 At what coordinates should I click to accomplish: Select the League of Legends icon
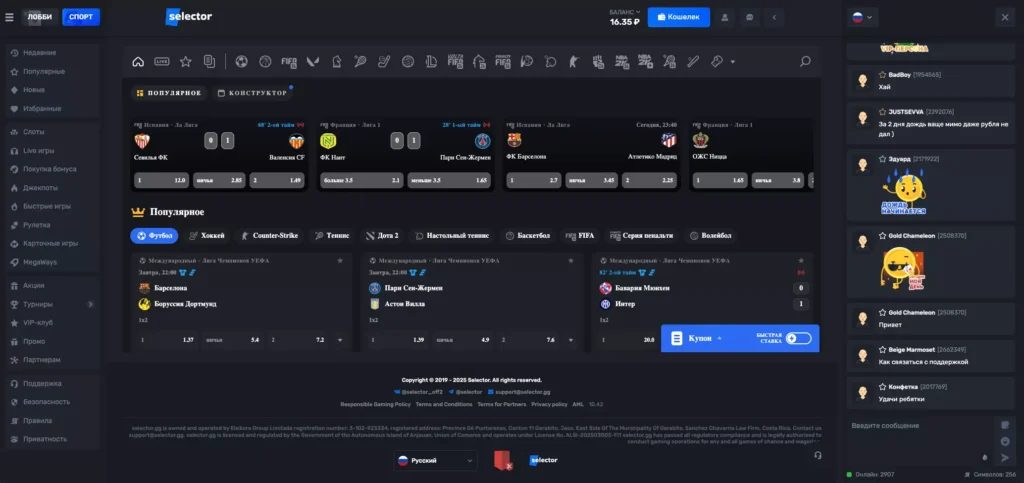coord(431,61)
